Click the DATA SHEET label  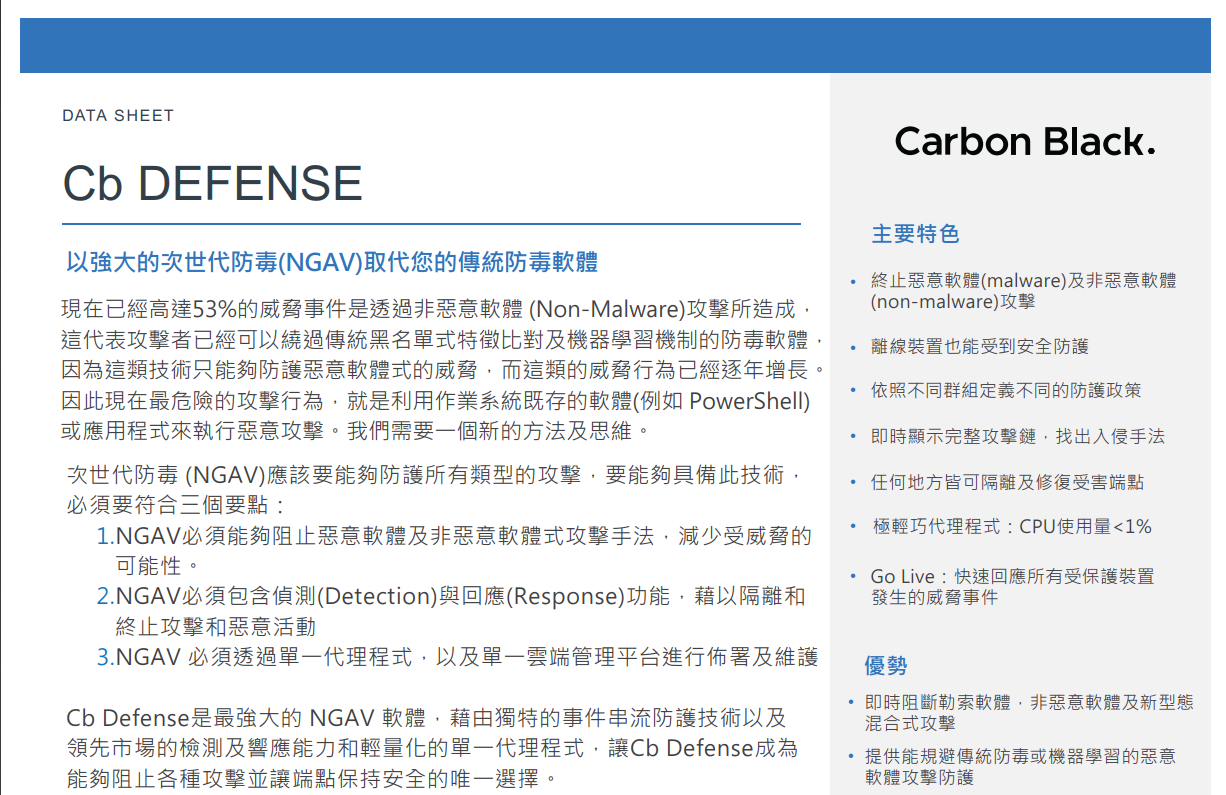(118, 116)
